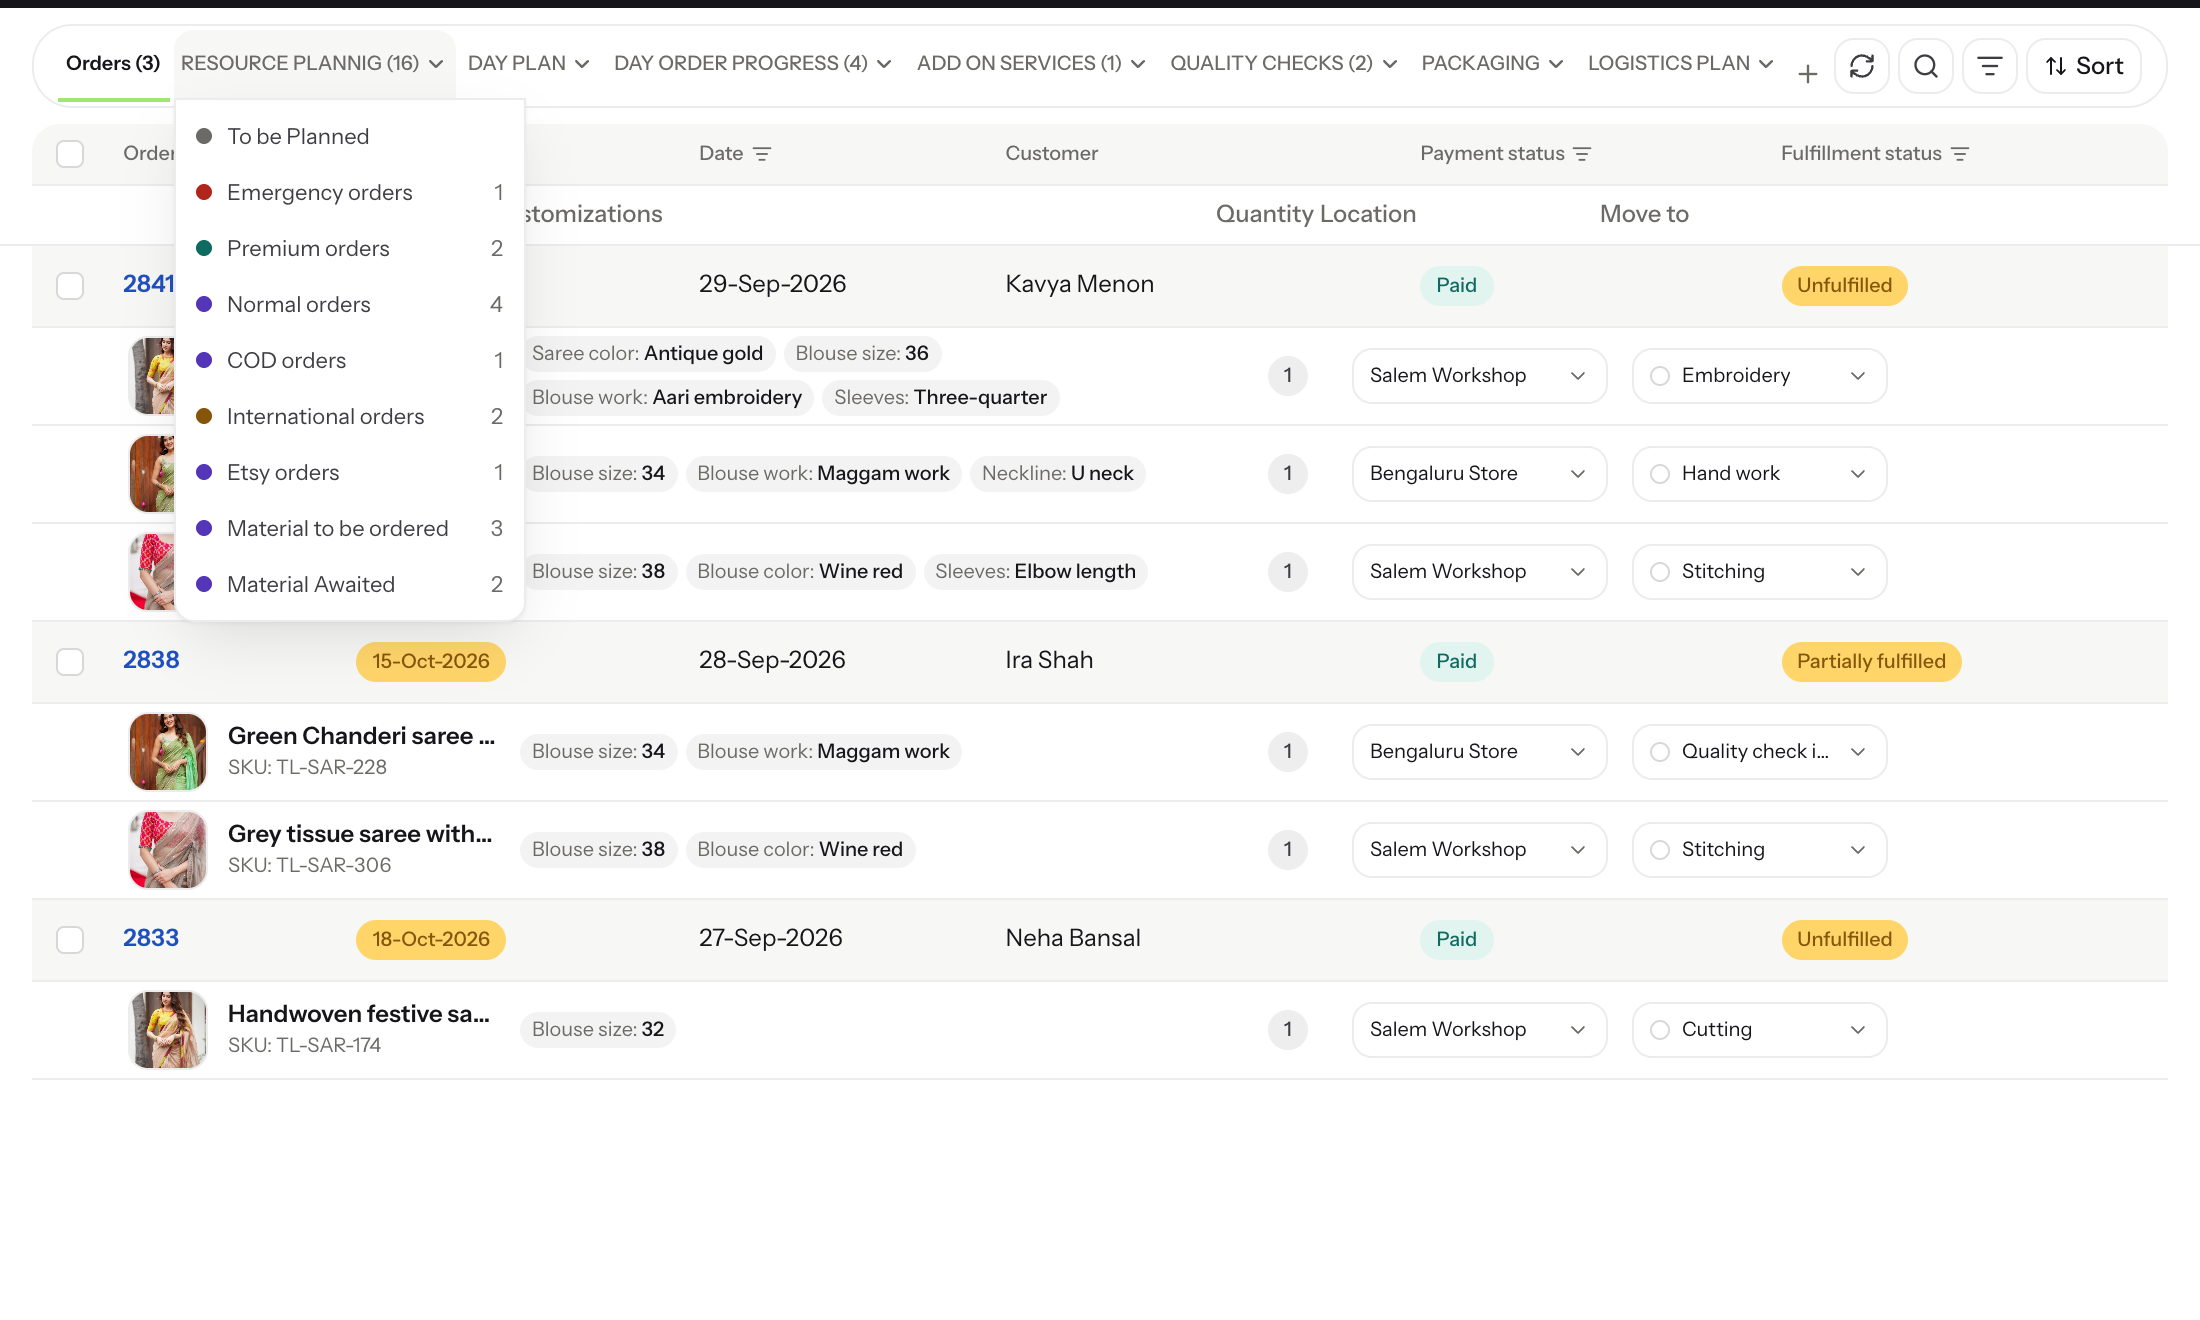Image resolution: width=2200 pixels, height=1320 pixels.
Task: Check the order 2841 checkbox
Action: [70, 286]
